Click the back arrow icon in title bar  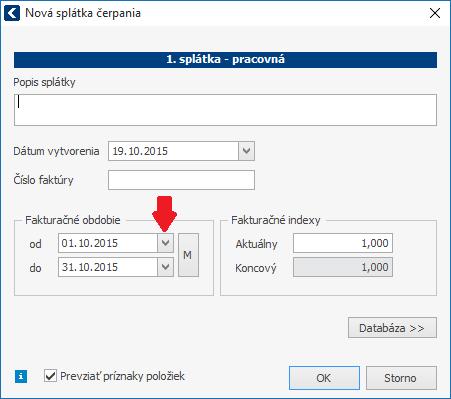click(x=12, y=14)
